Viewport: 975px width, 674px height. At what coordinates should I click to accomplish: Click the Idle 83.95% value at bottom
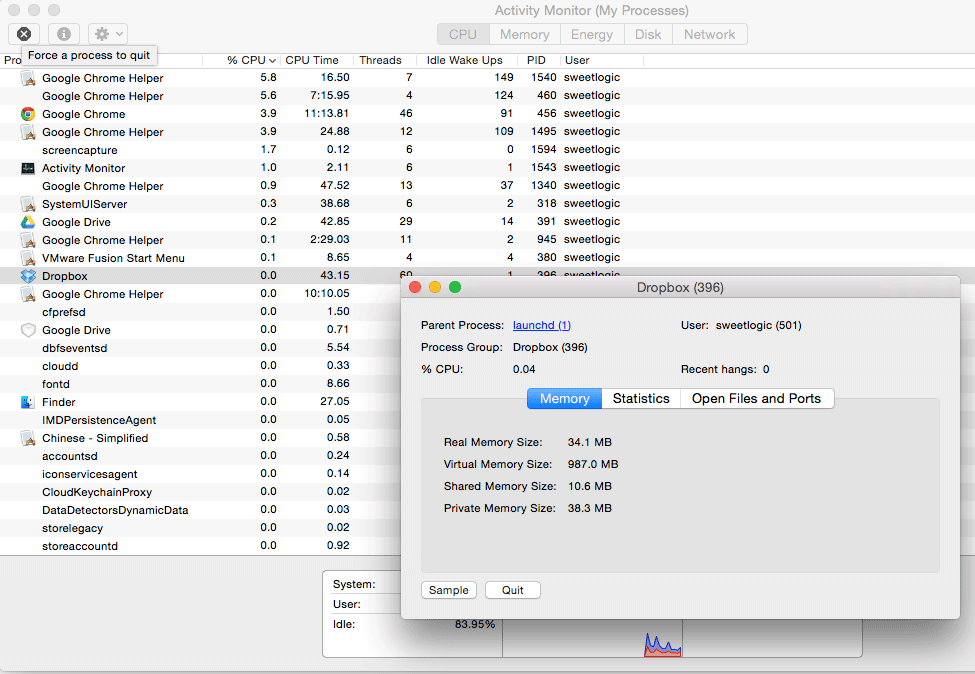[x=474, y=624]
